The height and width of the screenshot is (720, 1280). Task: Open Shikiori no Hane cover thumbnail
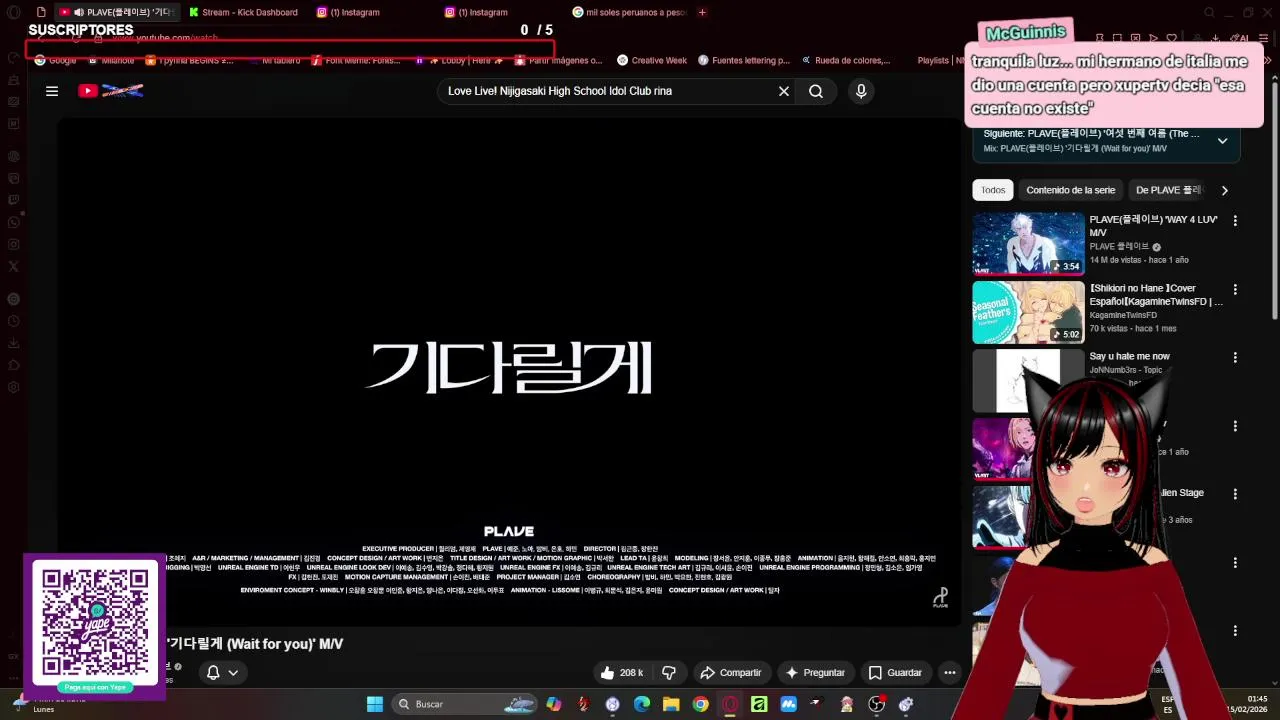(x=1028, y=312)
